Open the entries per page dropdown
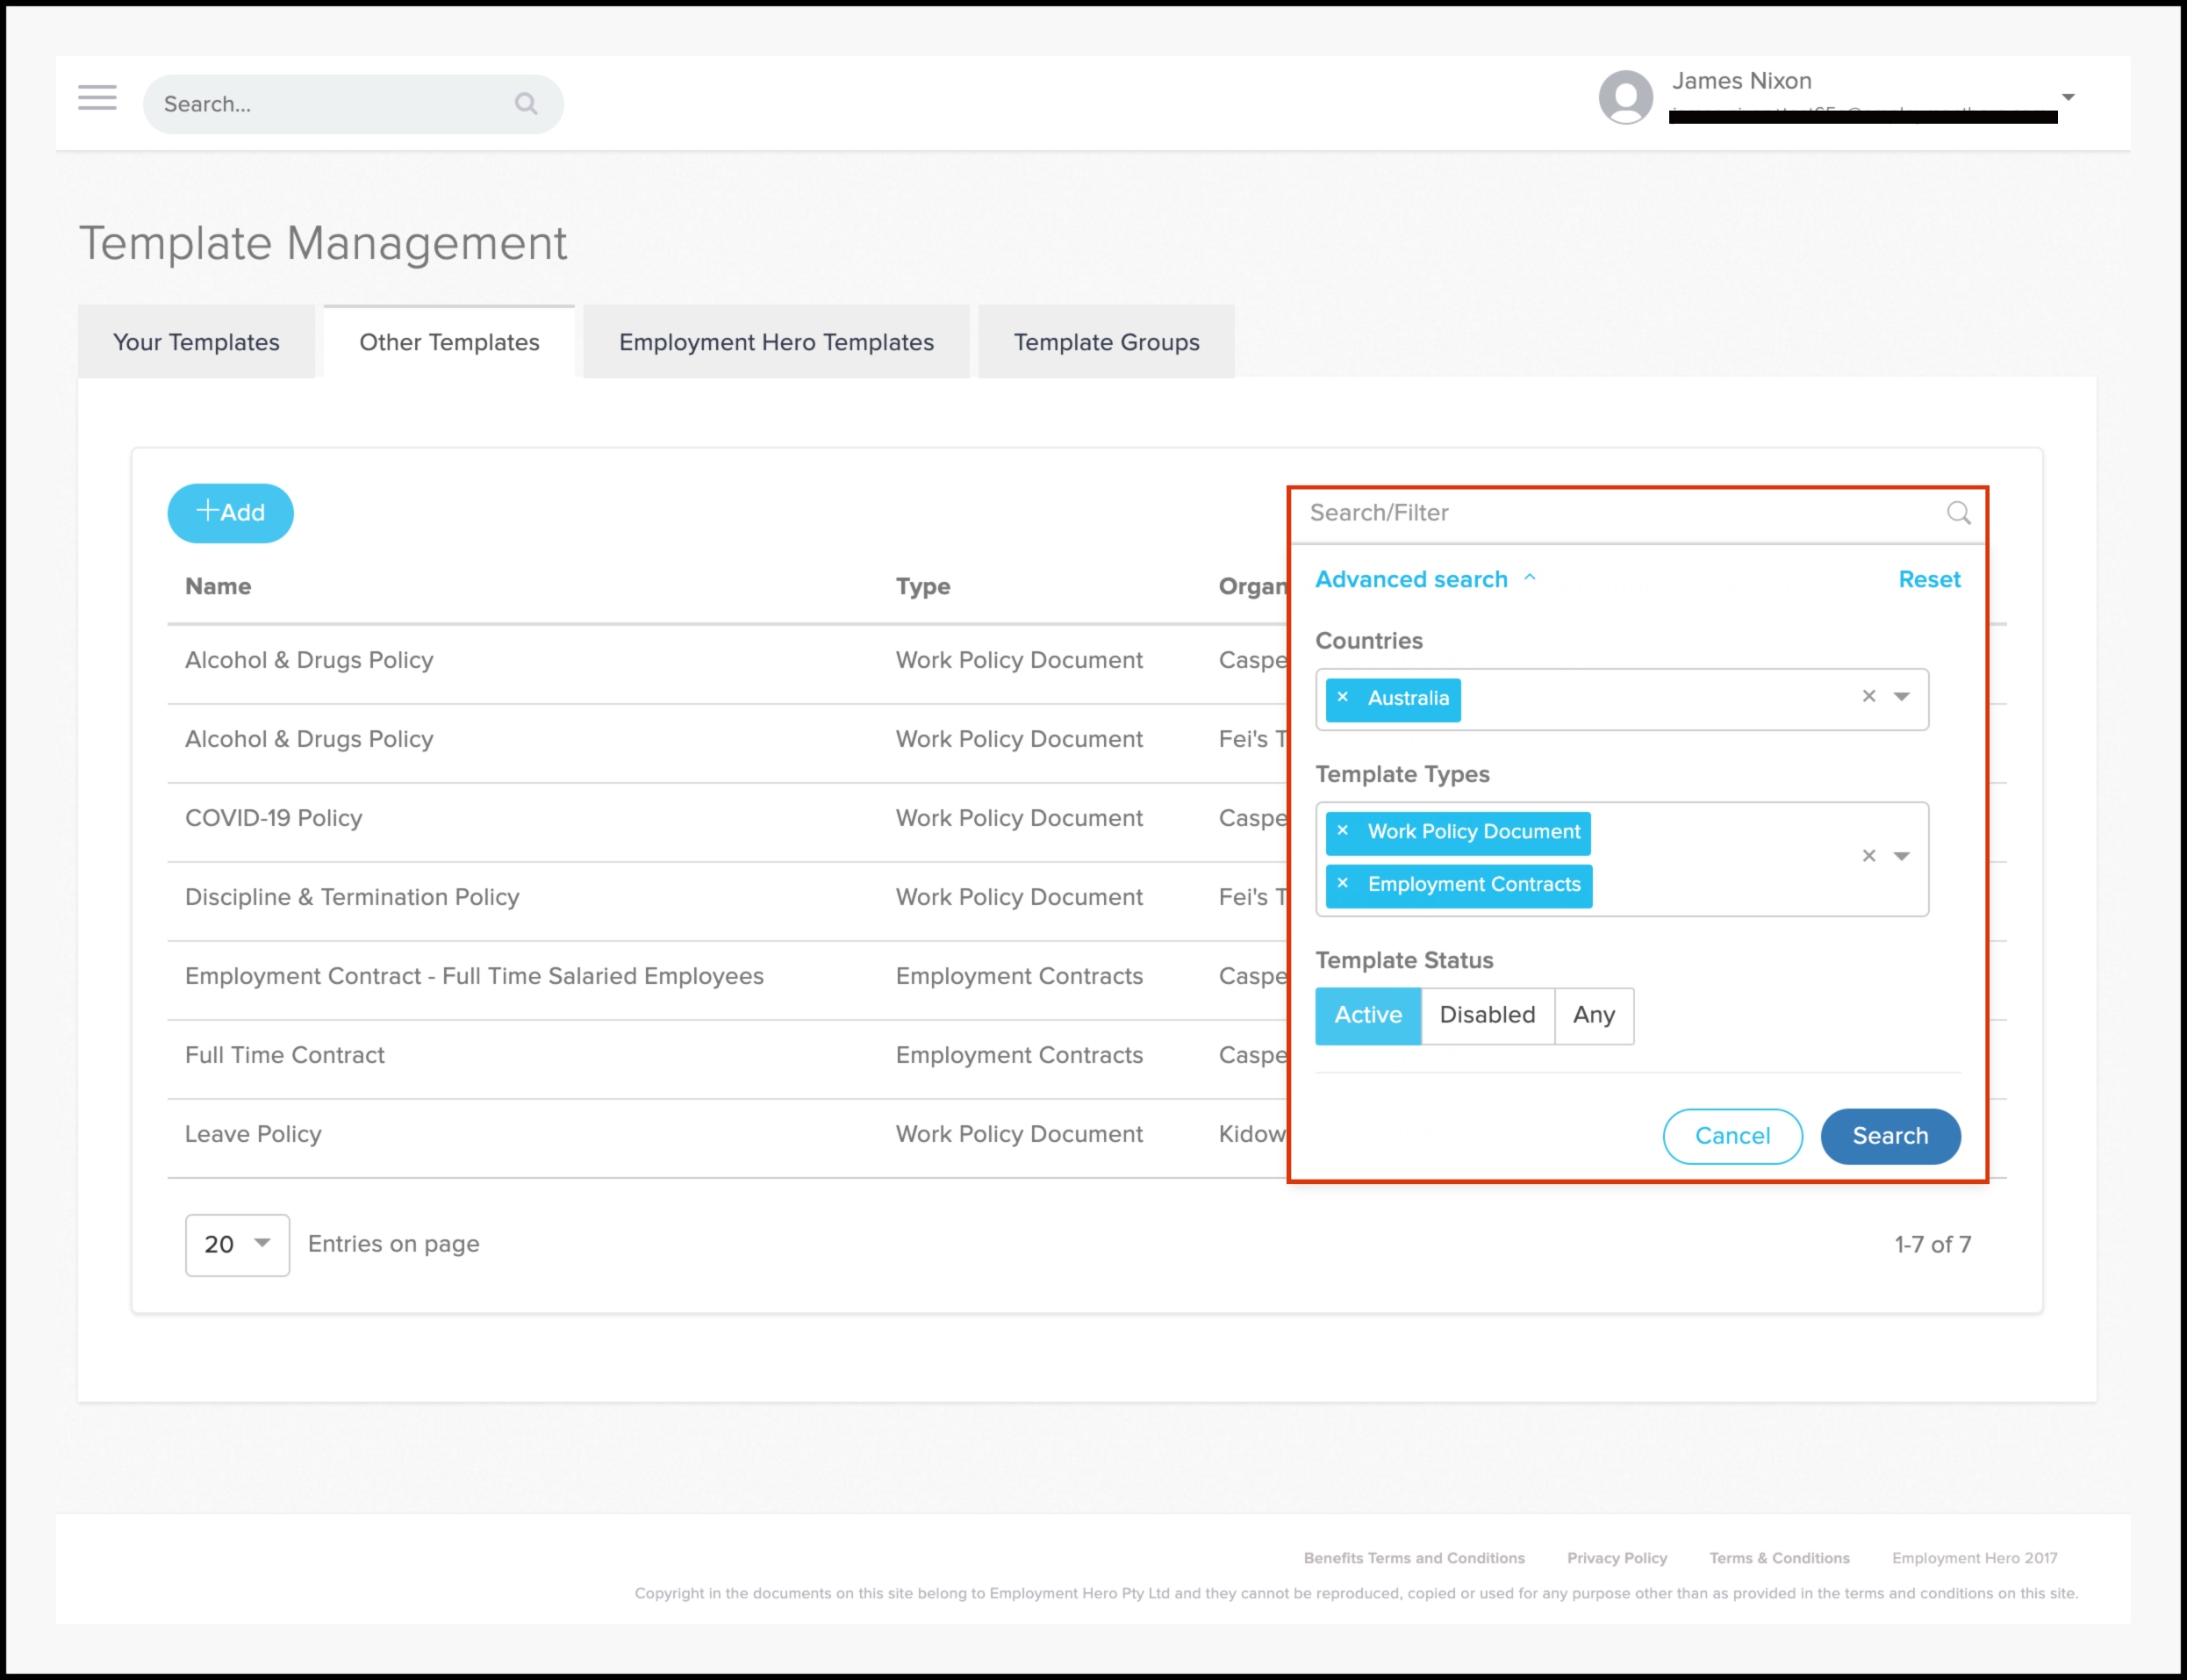 (x=237, y=1244)
